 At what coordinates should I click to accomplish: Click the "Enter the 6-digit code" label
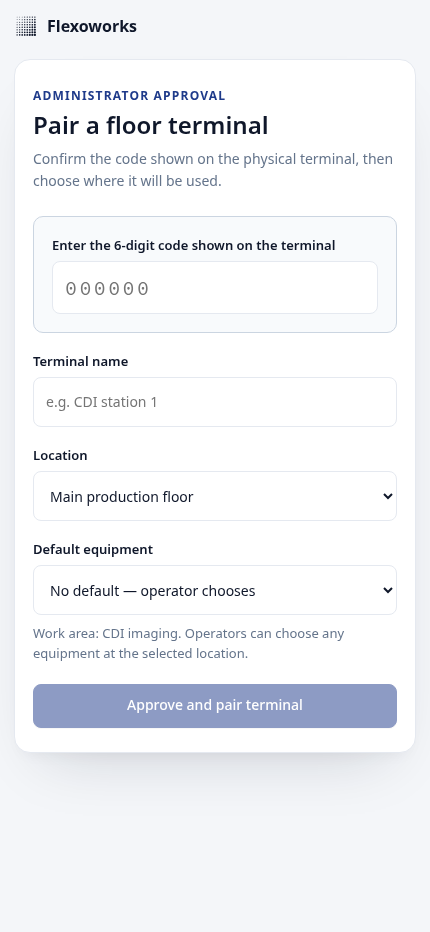(193, 245)
